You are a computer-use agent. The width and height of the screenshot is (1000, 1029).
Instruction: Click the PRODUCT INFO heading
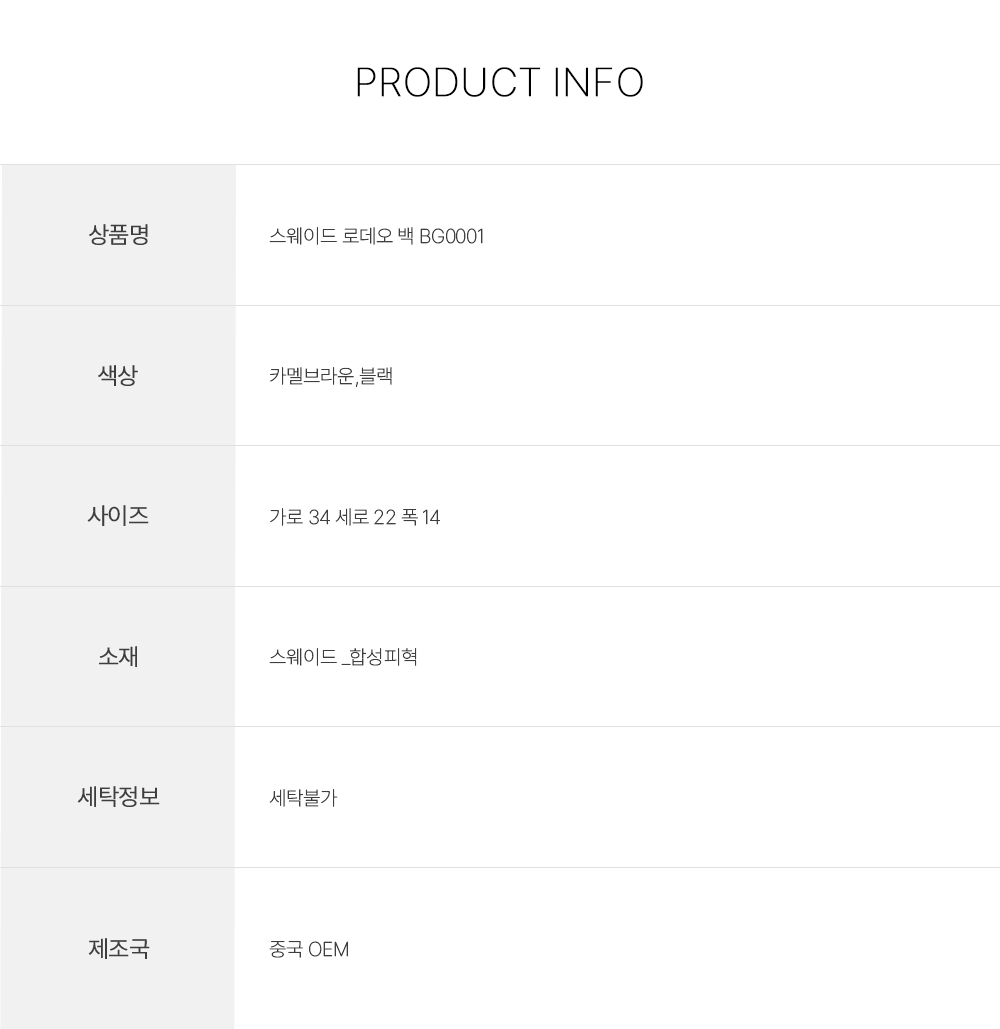coord(499,83)
